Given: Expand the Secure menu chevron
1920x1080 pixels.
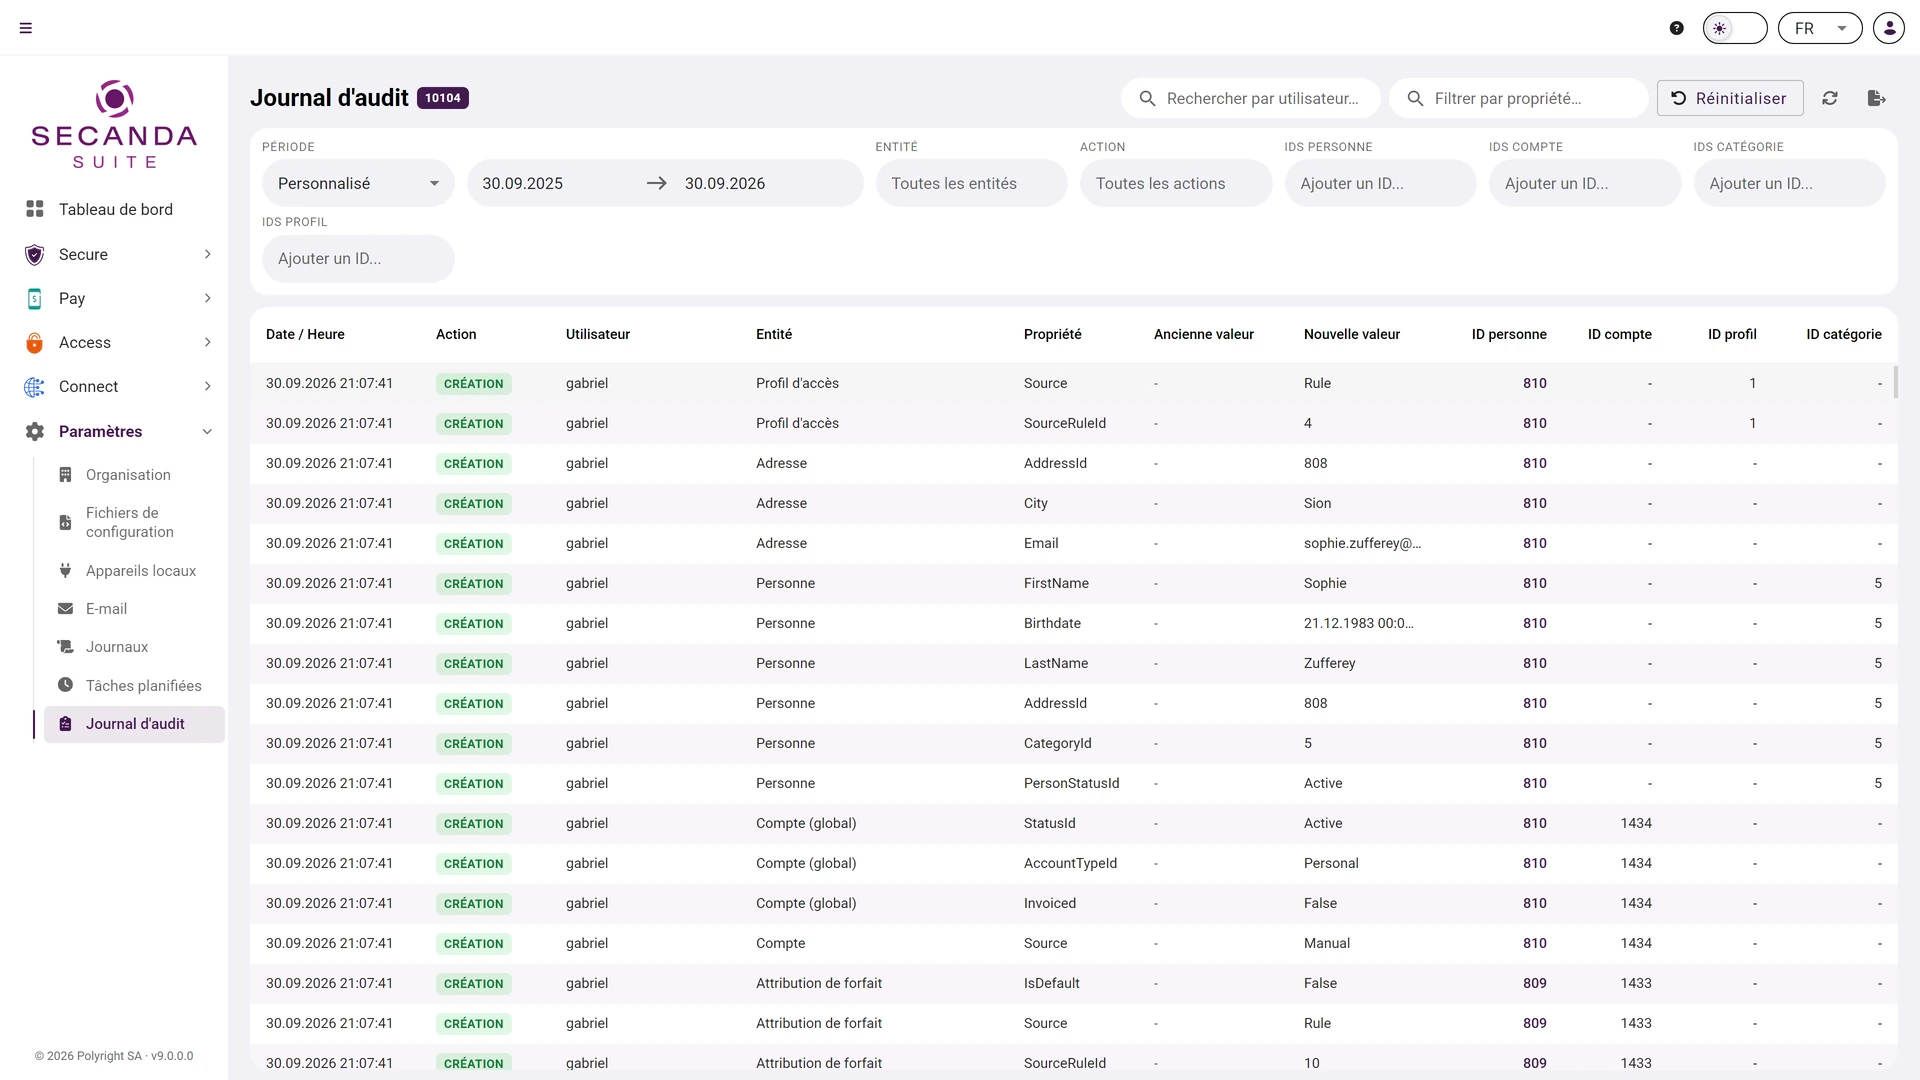Looking at the screenshot, I should point(208,254).
